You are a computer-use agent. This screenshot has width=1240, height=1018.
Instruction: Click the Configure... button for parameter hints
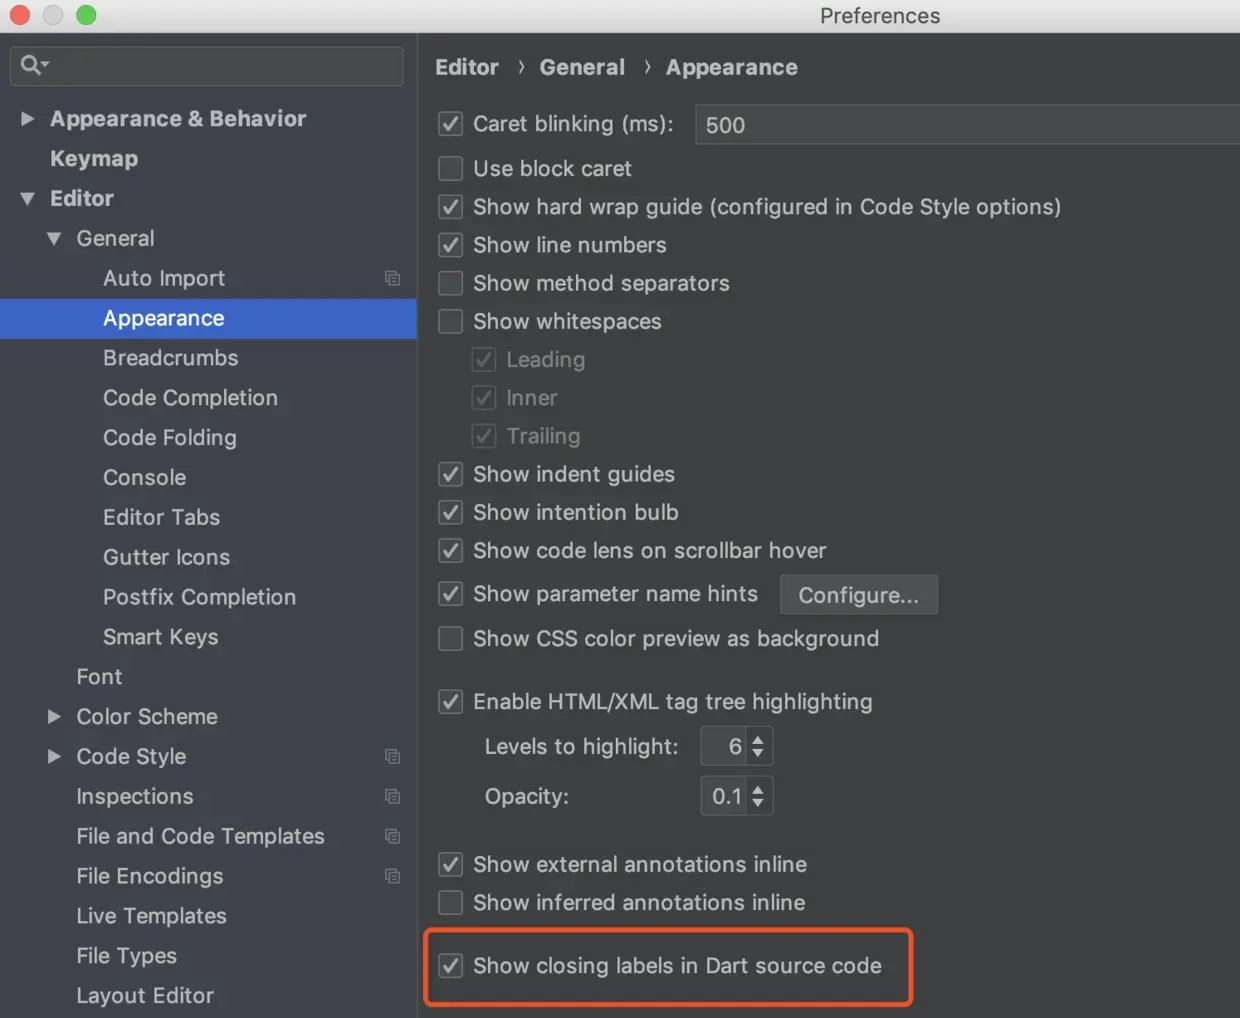point(858,595)
